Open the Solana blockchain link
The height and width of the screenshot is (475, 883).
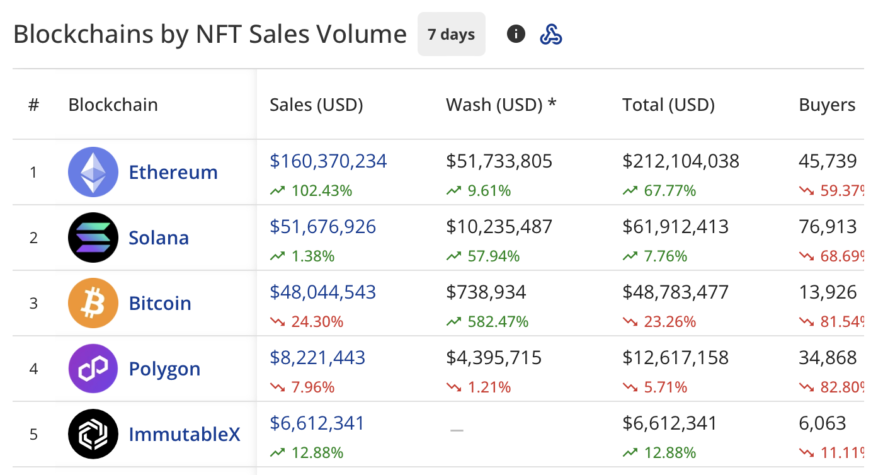tap(158, 238)
